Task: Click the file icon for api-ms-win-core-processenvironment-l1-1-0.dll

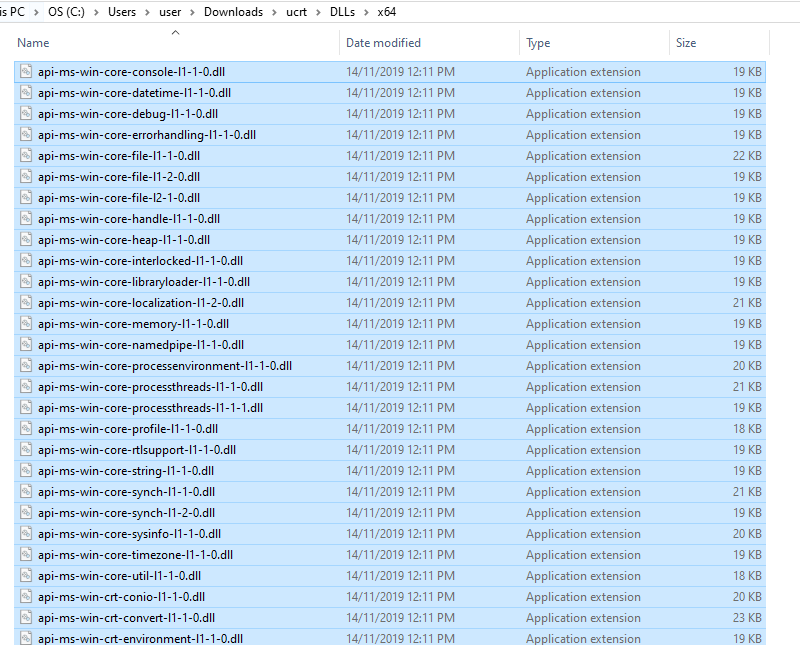Action: coord(26,365)
